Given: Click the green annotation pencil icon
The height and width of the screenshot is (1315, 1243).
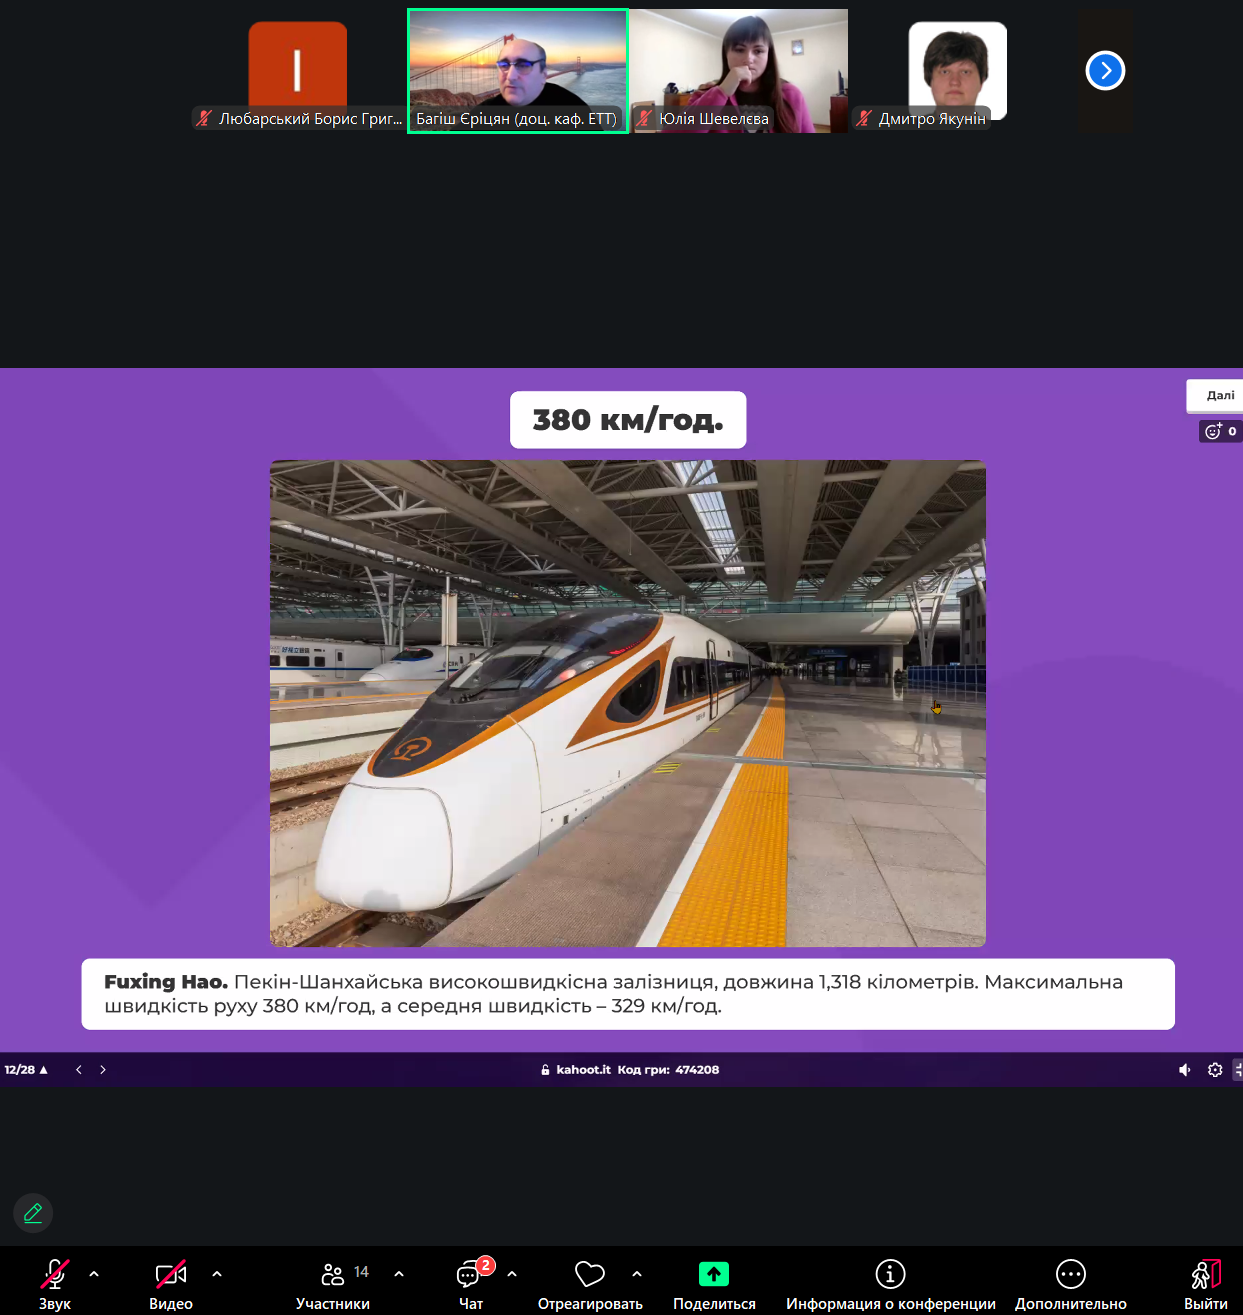Looking at the screenshot, I should point(33,1213).
